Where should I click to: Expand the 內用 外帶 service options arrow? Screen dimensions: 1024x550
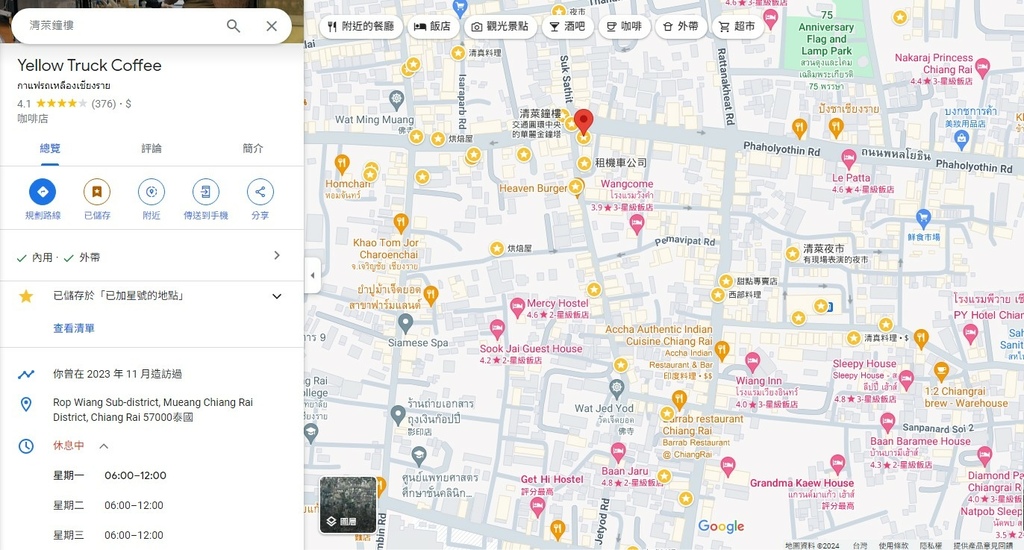277,255
